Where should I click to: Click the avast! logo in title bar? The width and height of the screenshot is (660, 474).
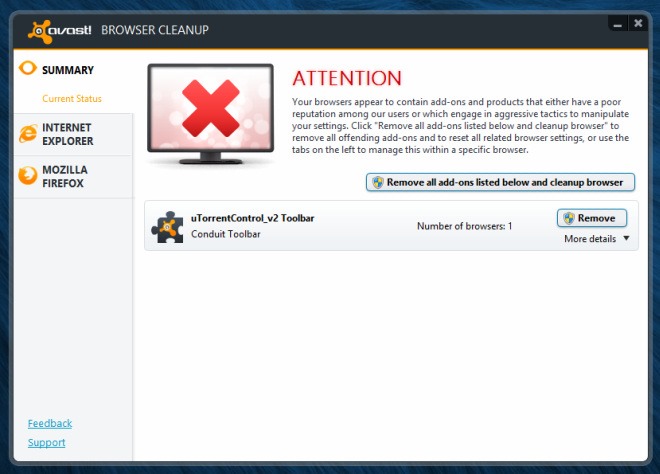pos(59,31)
